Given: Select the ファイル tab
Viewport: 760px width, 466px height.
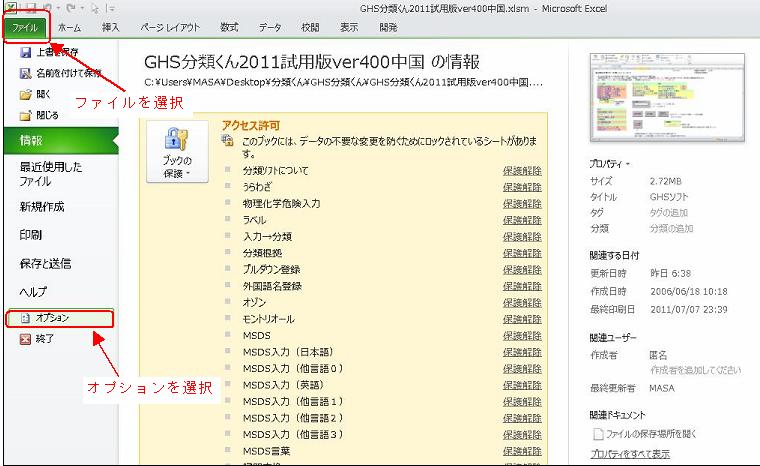Looking at the screenshot, I should [x=25, y=27].
